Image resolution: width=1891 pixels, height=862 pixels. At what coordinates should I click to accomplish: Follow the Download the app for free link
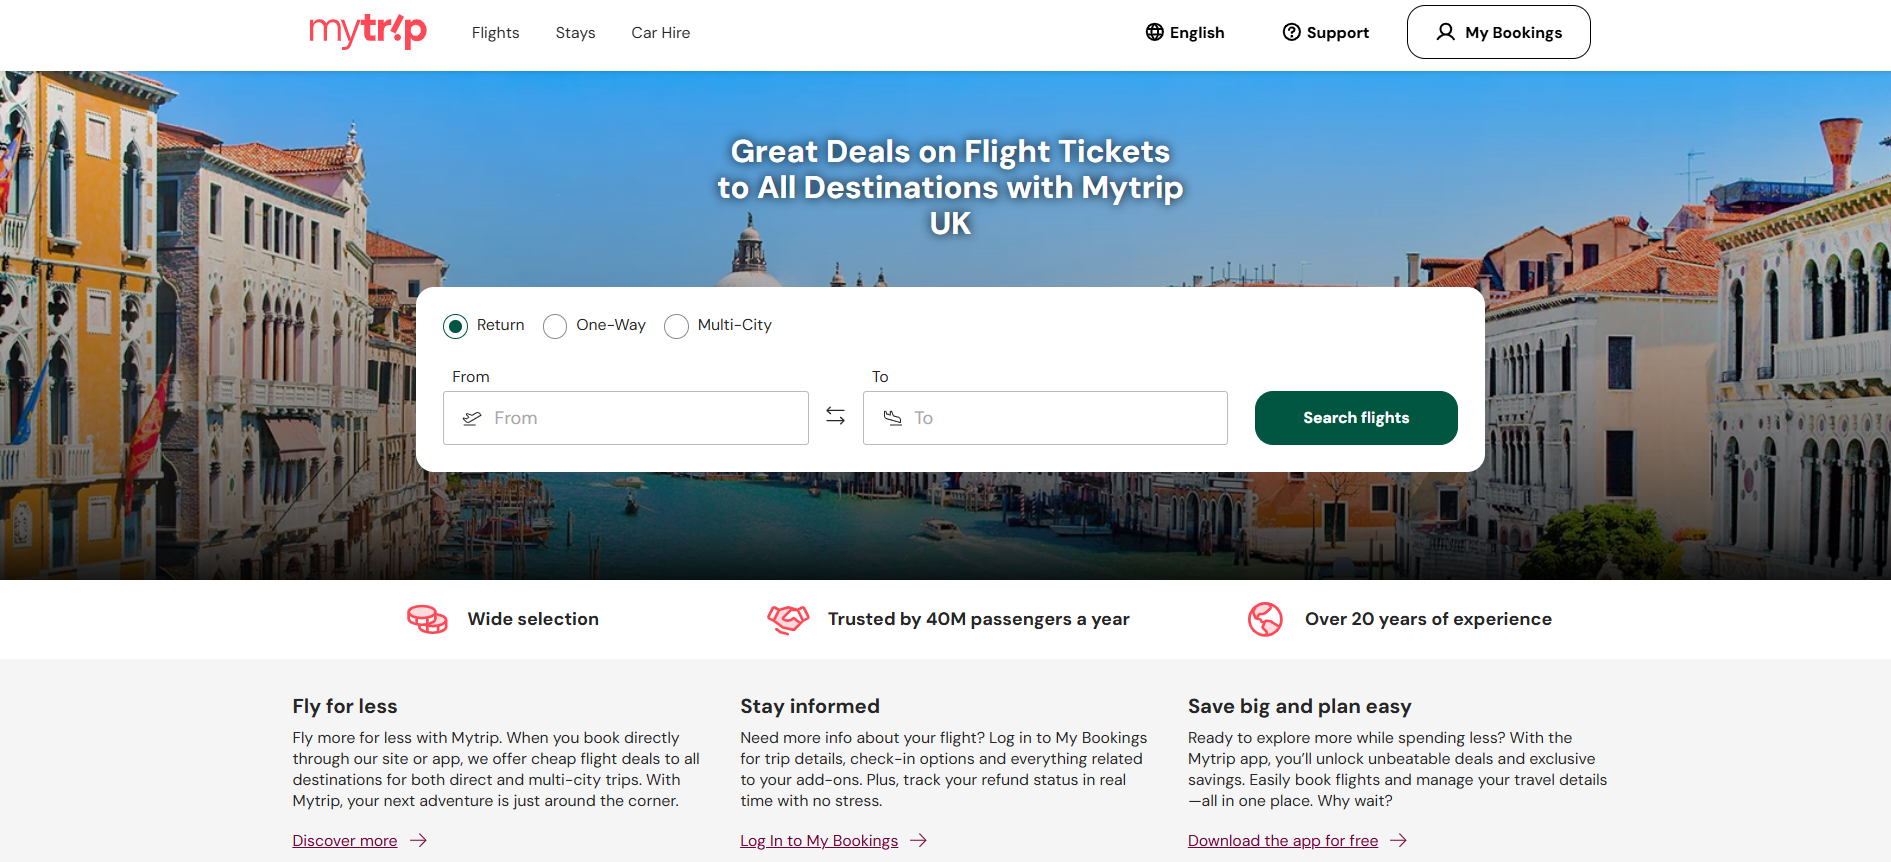point(1283,841)
